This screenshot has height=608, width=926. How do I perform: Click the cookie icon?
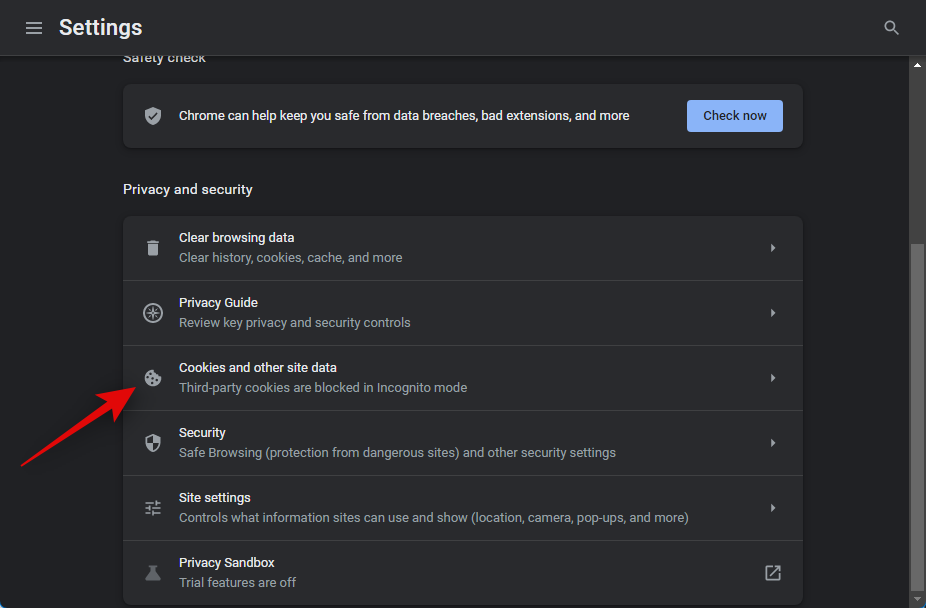pos(153,378)
